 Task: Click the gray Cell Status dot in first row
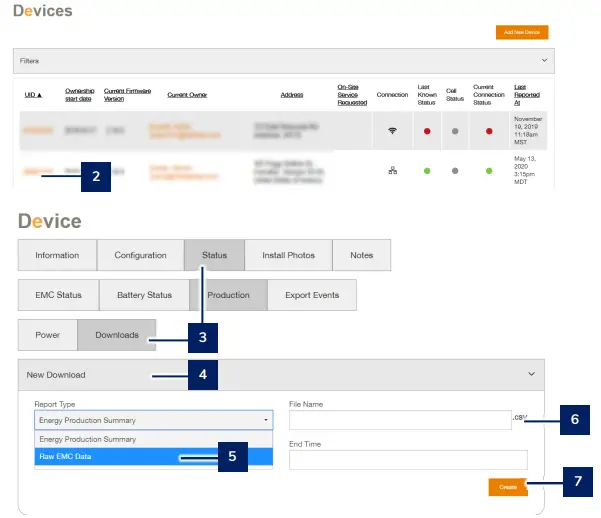click(x=455, y=131)
